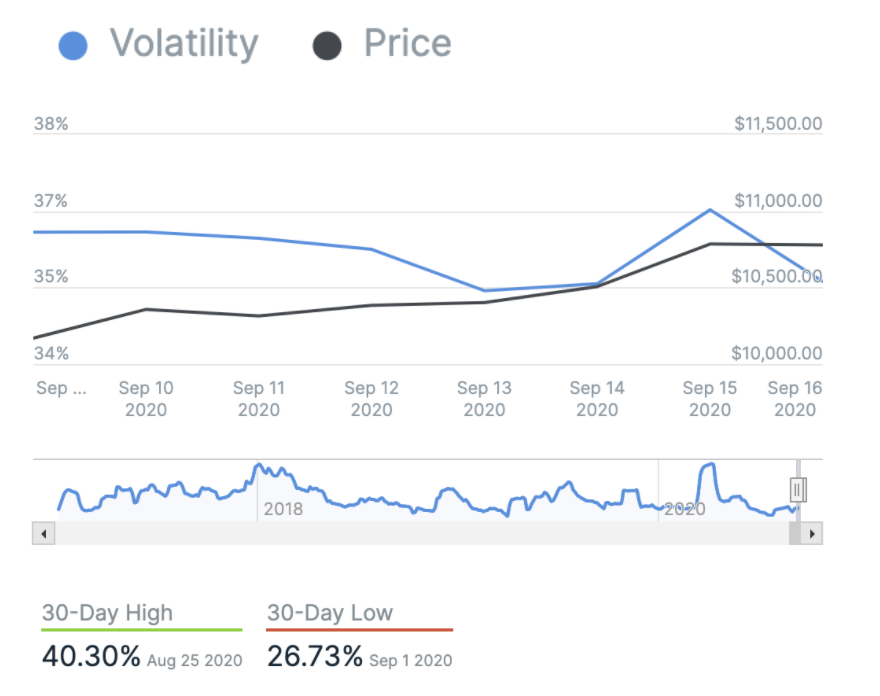Click the scrollbar right arrow button
880x696 pixels.
click(x=812, y=534)
